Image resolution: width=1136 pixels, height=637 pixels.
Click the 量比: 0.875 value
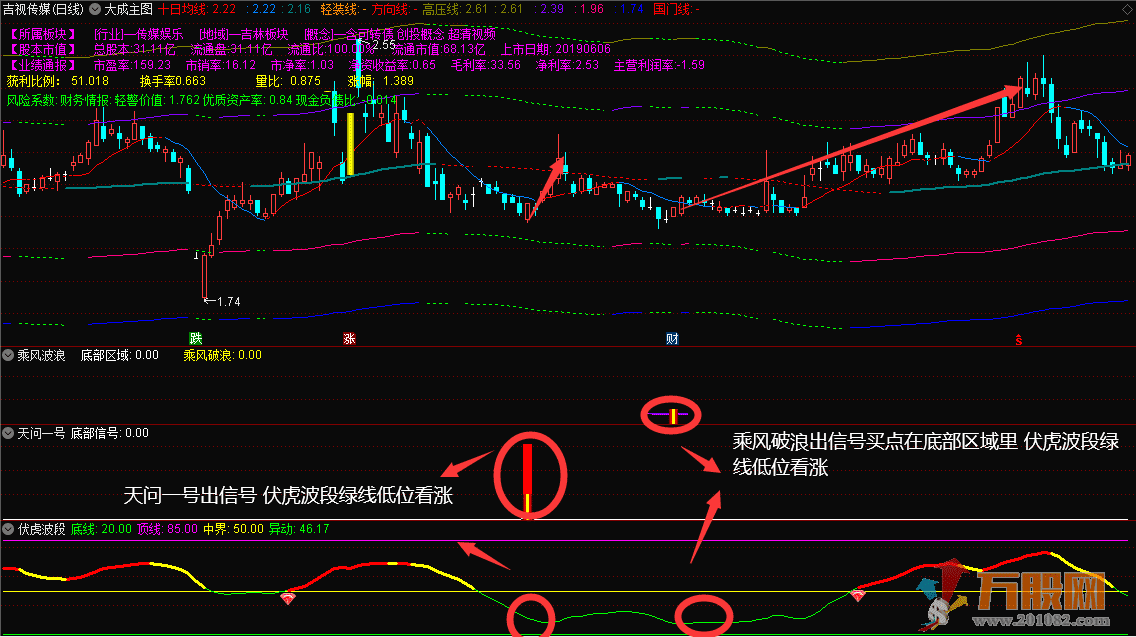[x=288, y=81]
